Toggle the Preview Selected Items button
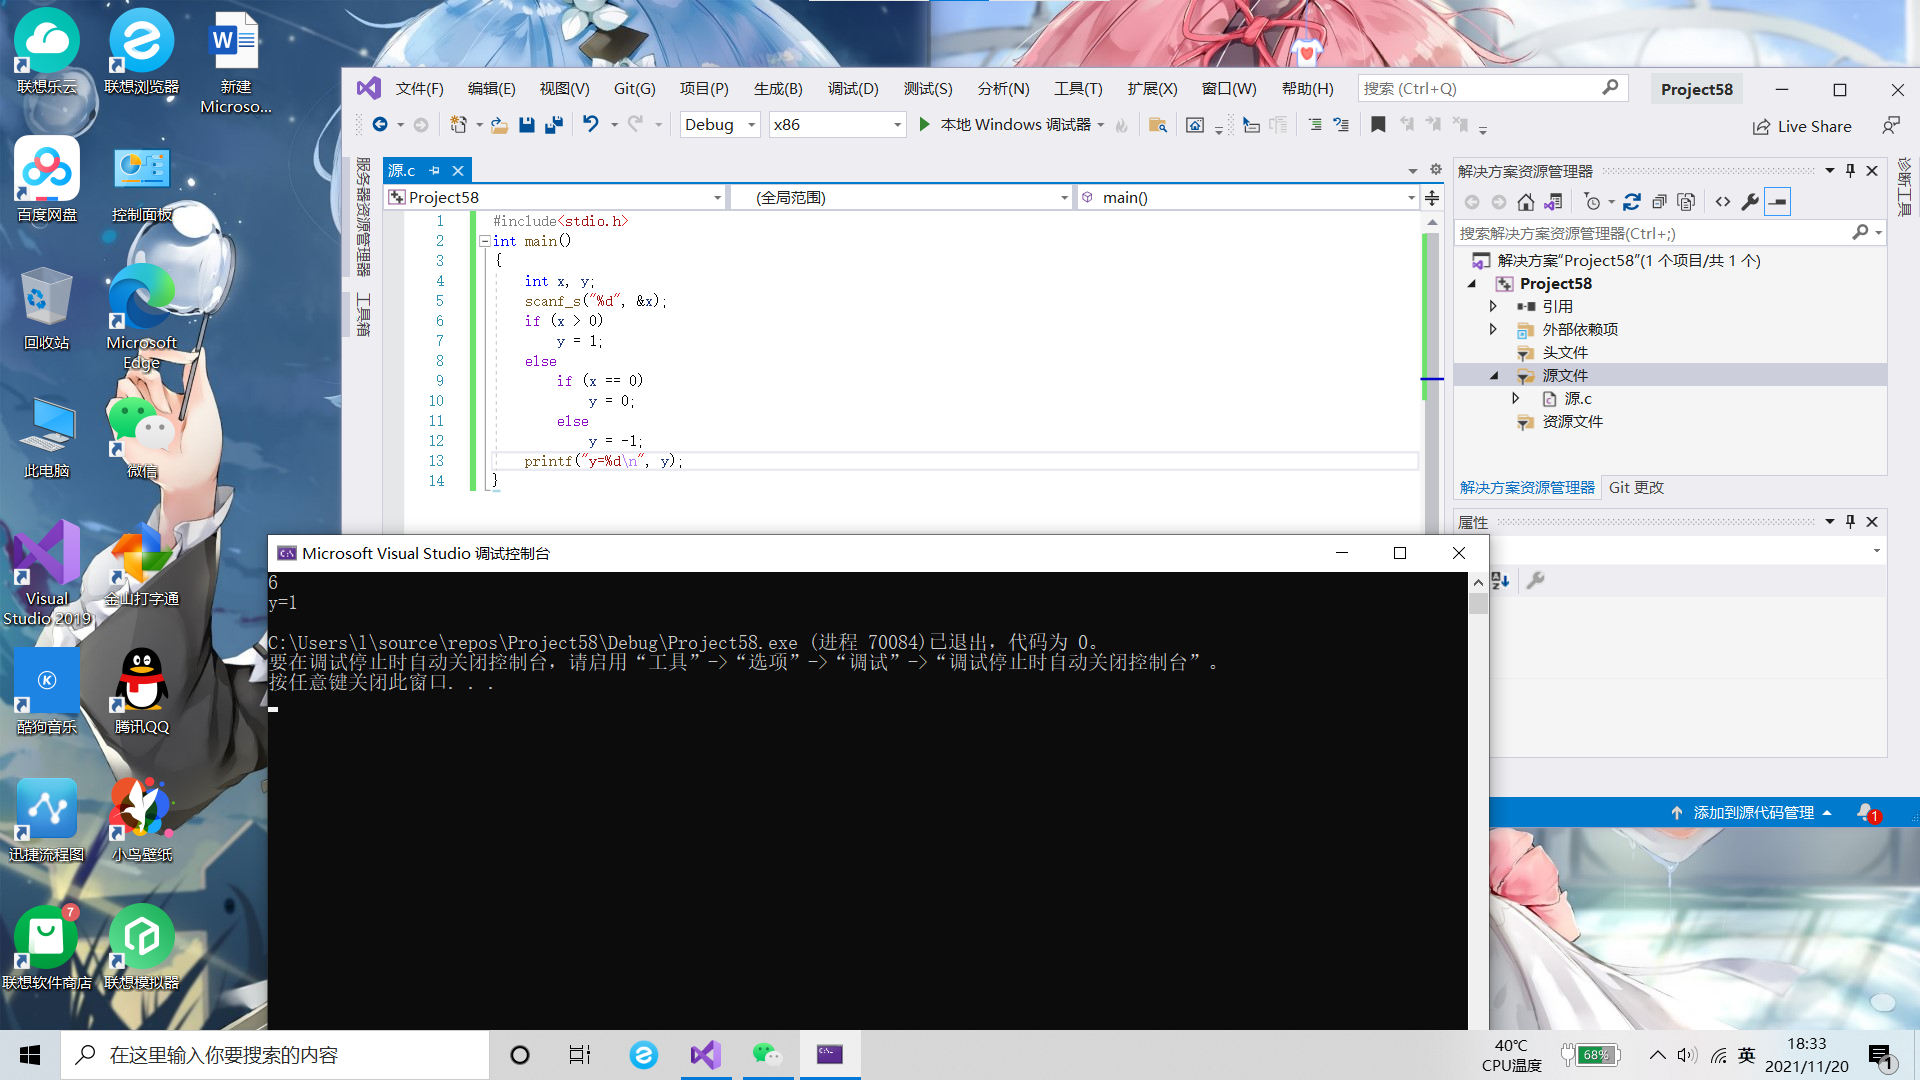The image size is (1920, 1080). tap(1777, 202)
